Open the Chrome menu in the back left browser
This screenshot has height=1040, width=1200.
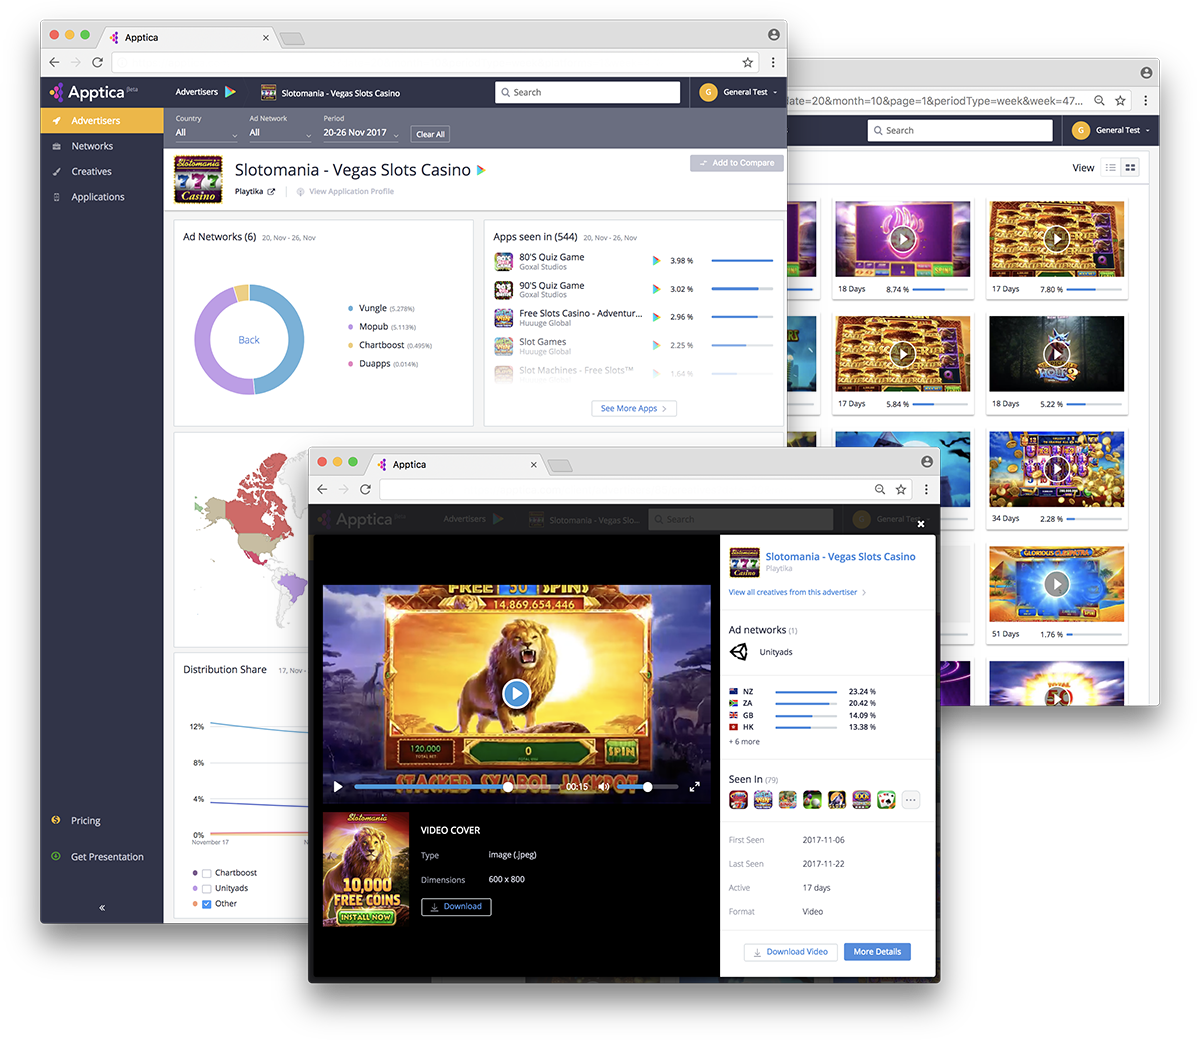click(773, 62)
